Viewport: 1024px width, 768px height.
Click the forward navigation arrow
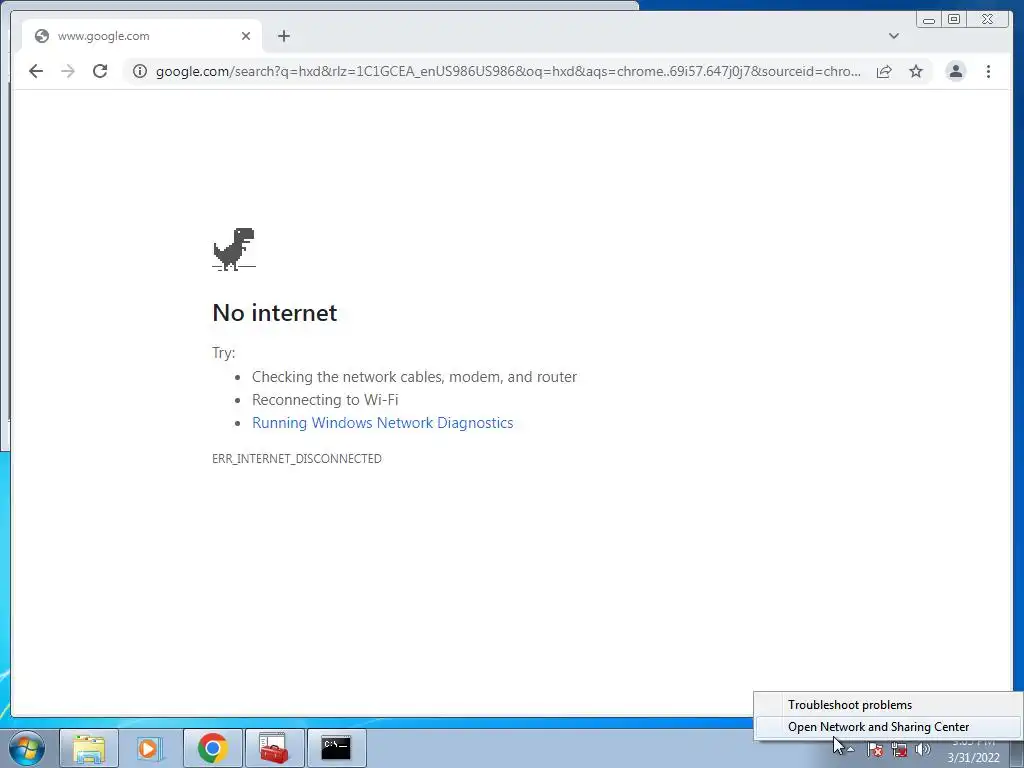(x=68, y=71)
